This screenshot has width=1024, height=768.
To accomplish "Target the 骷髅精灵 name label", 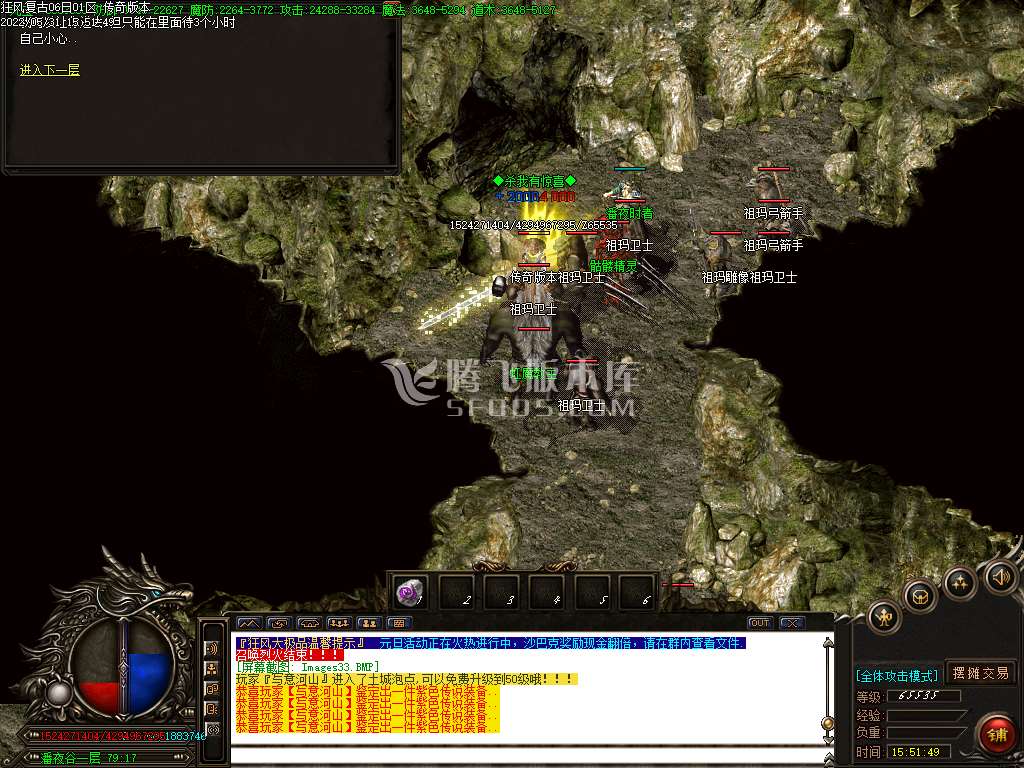I will [x=613, y=266].
